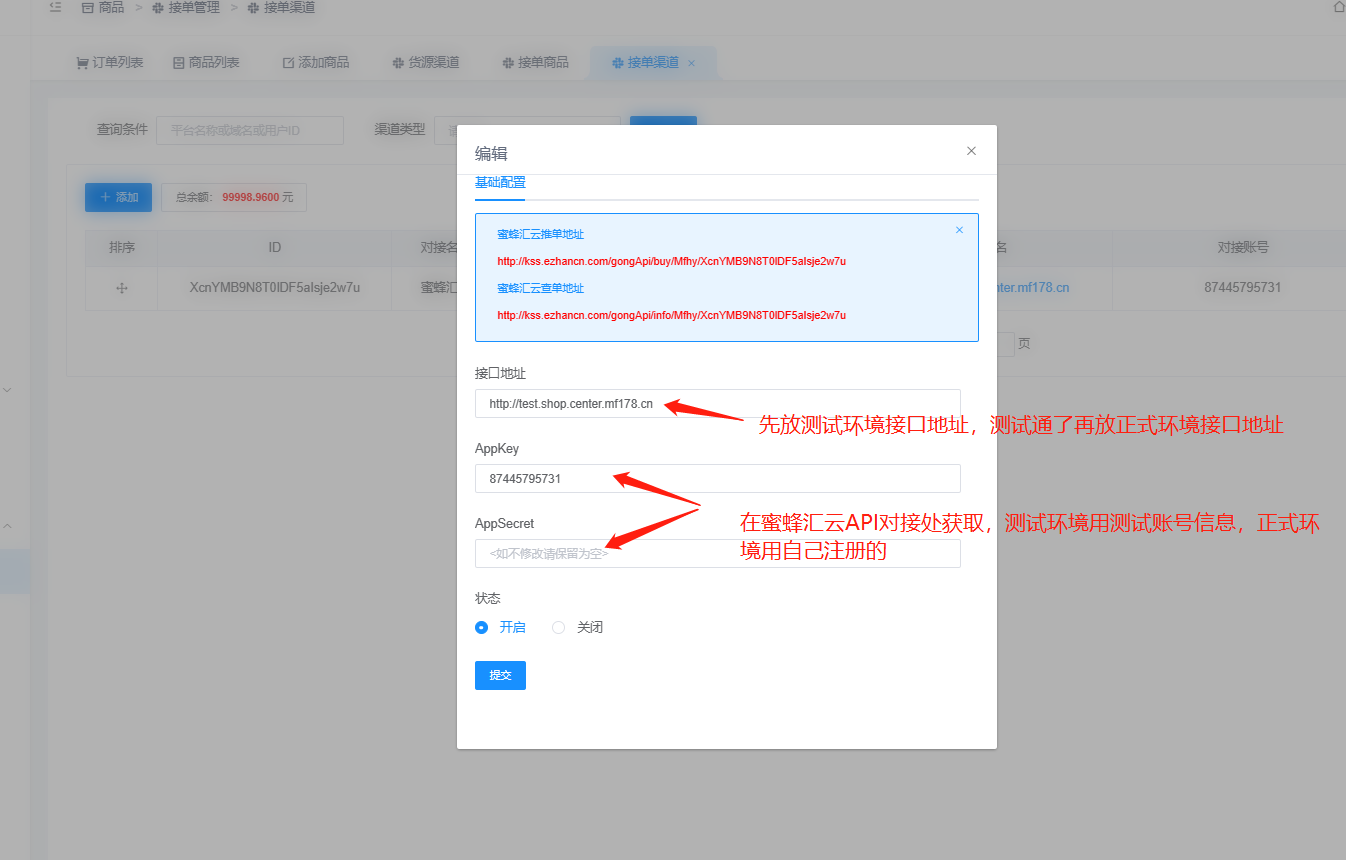Image resolution: width=1346 pixels, height=860 pixels.
Task: Click the 商品列表 tab icon
Action: point(179,63)
